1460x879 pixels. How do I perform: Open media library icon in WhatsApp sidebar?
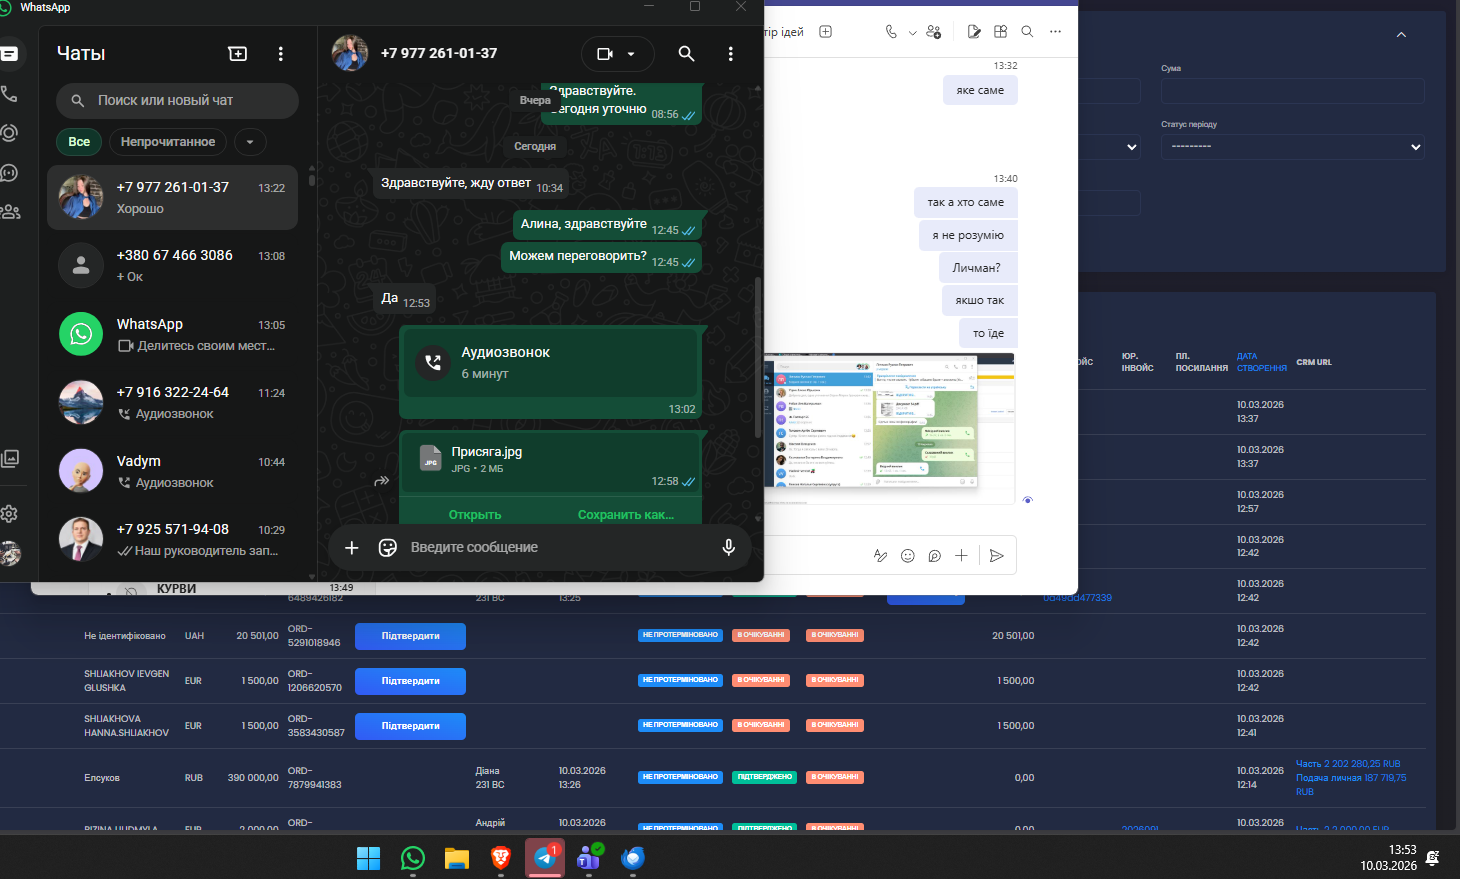coord(10,458)
